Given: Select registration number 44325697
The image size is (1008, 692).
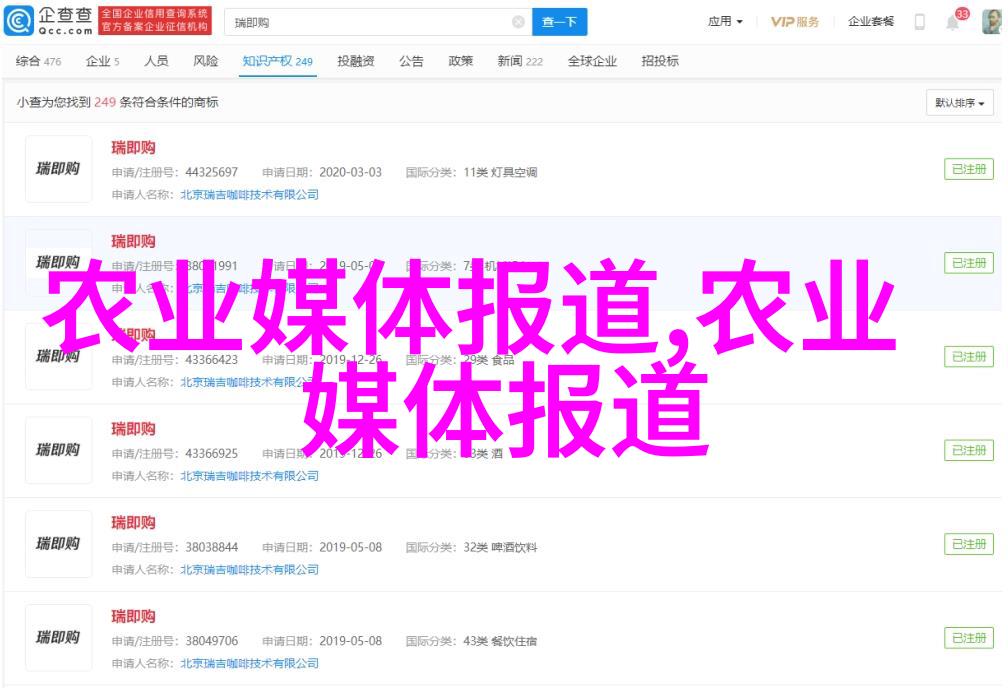Looking at the screenshot, I should pyautogui.click(x=212, y=172).
